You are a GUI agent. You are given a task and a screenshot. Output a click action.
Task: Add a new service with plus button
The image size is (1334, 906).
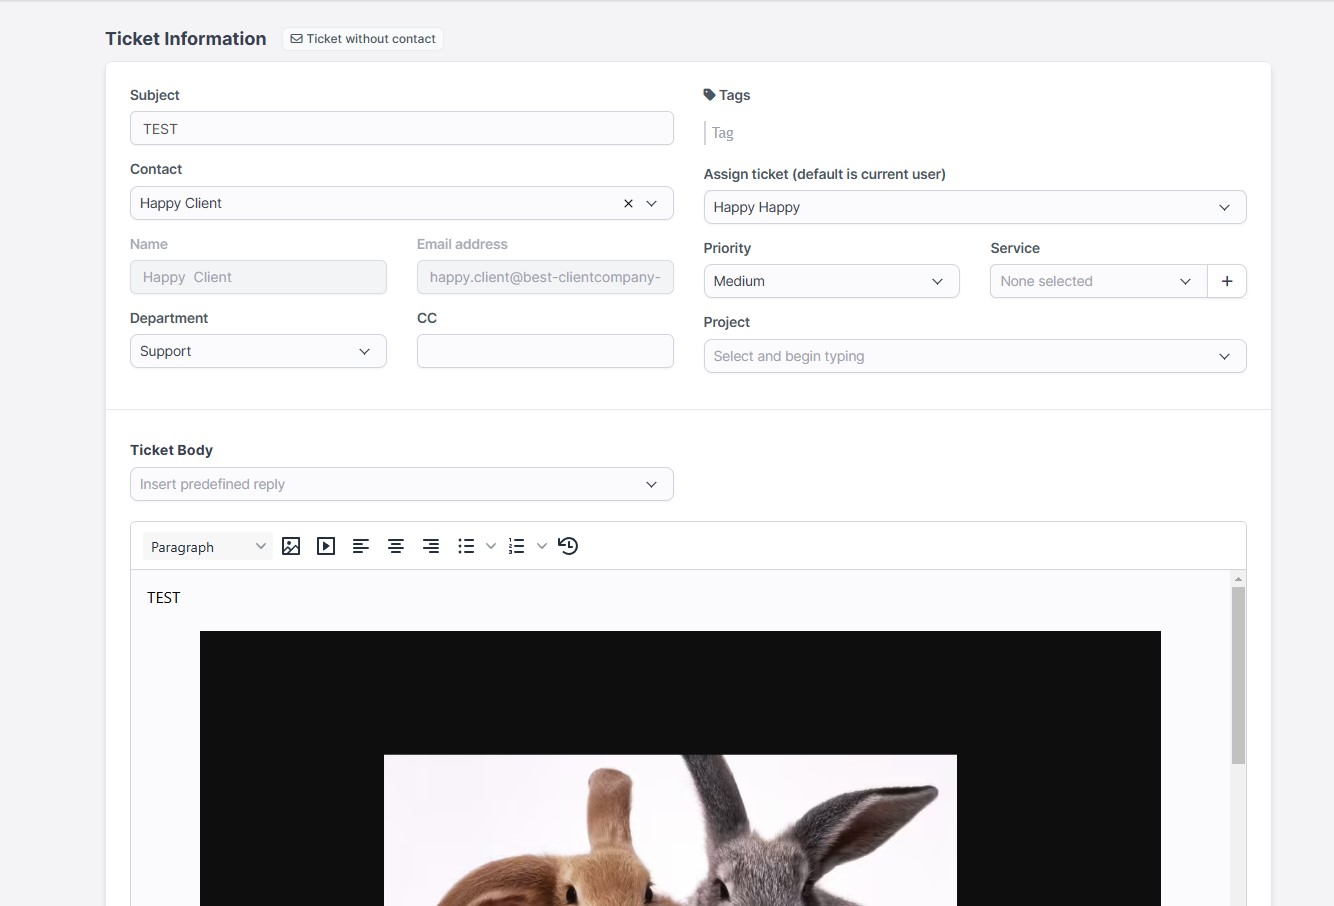(1227, 281)
